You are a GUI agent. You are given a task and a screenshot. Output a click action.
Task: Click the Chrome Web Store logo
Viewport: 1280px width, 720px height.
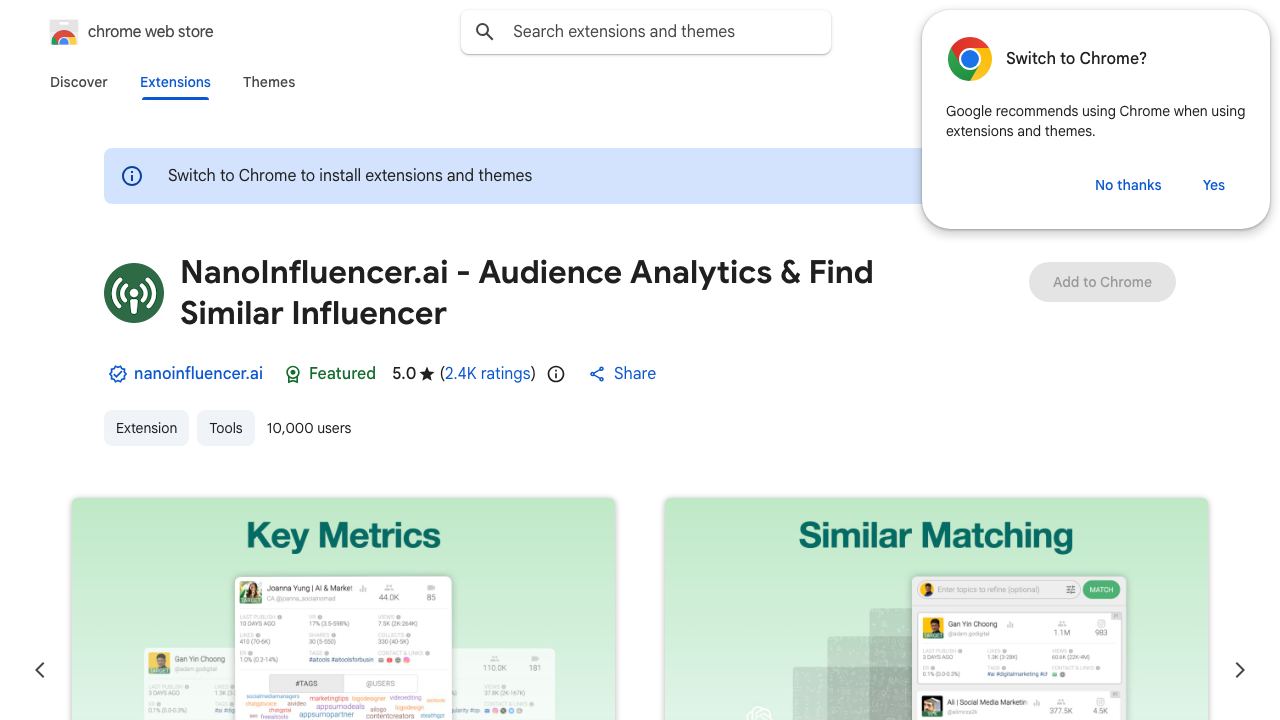(x=64, y=32)
